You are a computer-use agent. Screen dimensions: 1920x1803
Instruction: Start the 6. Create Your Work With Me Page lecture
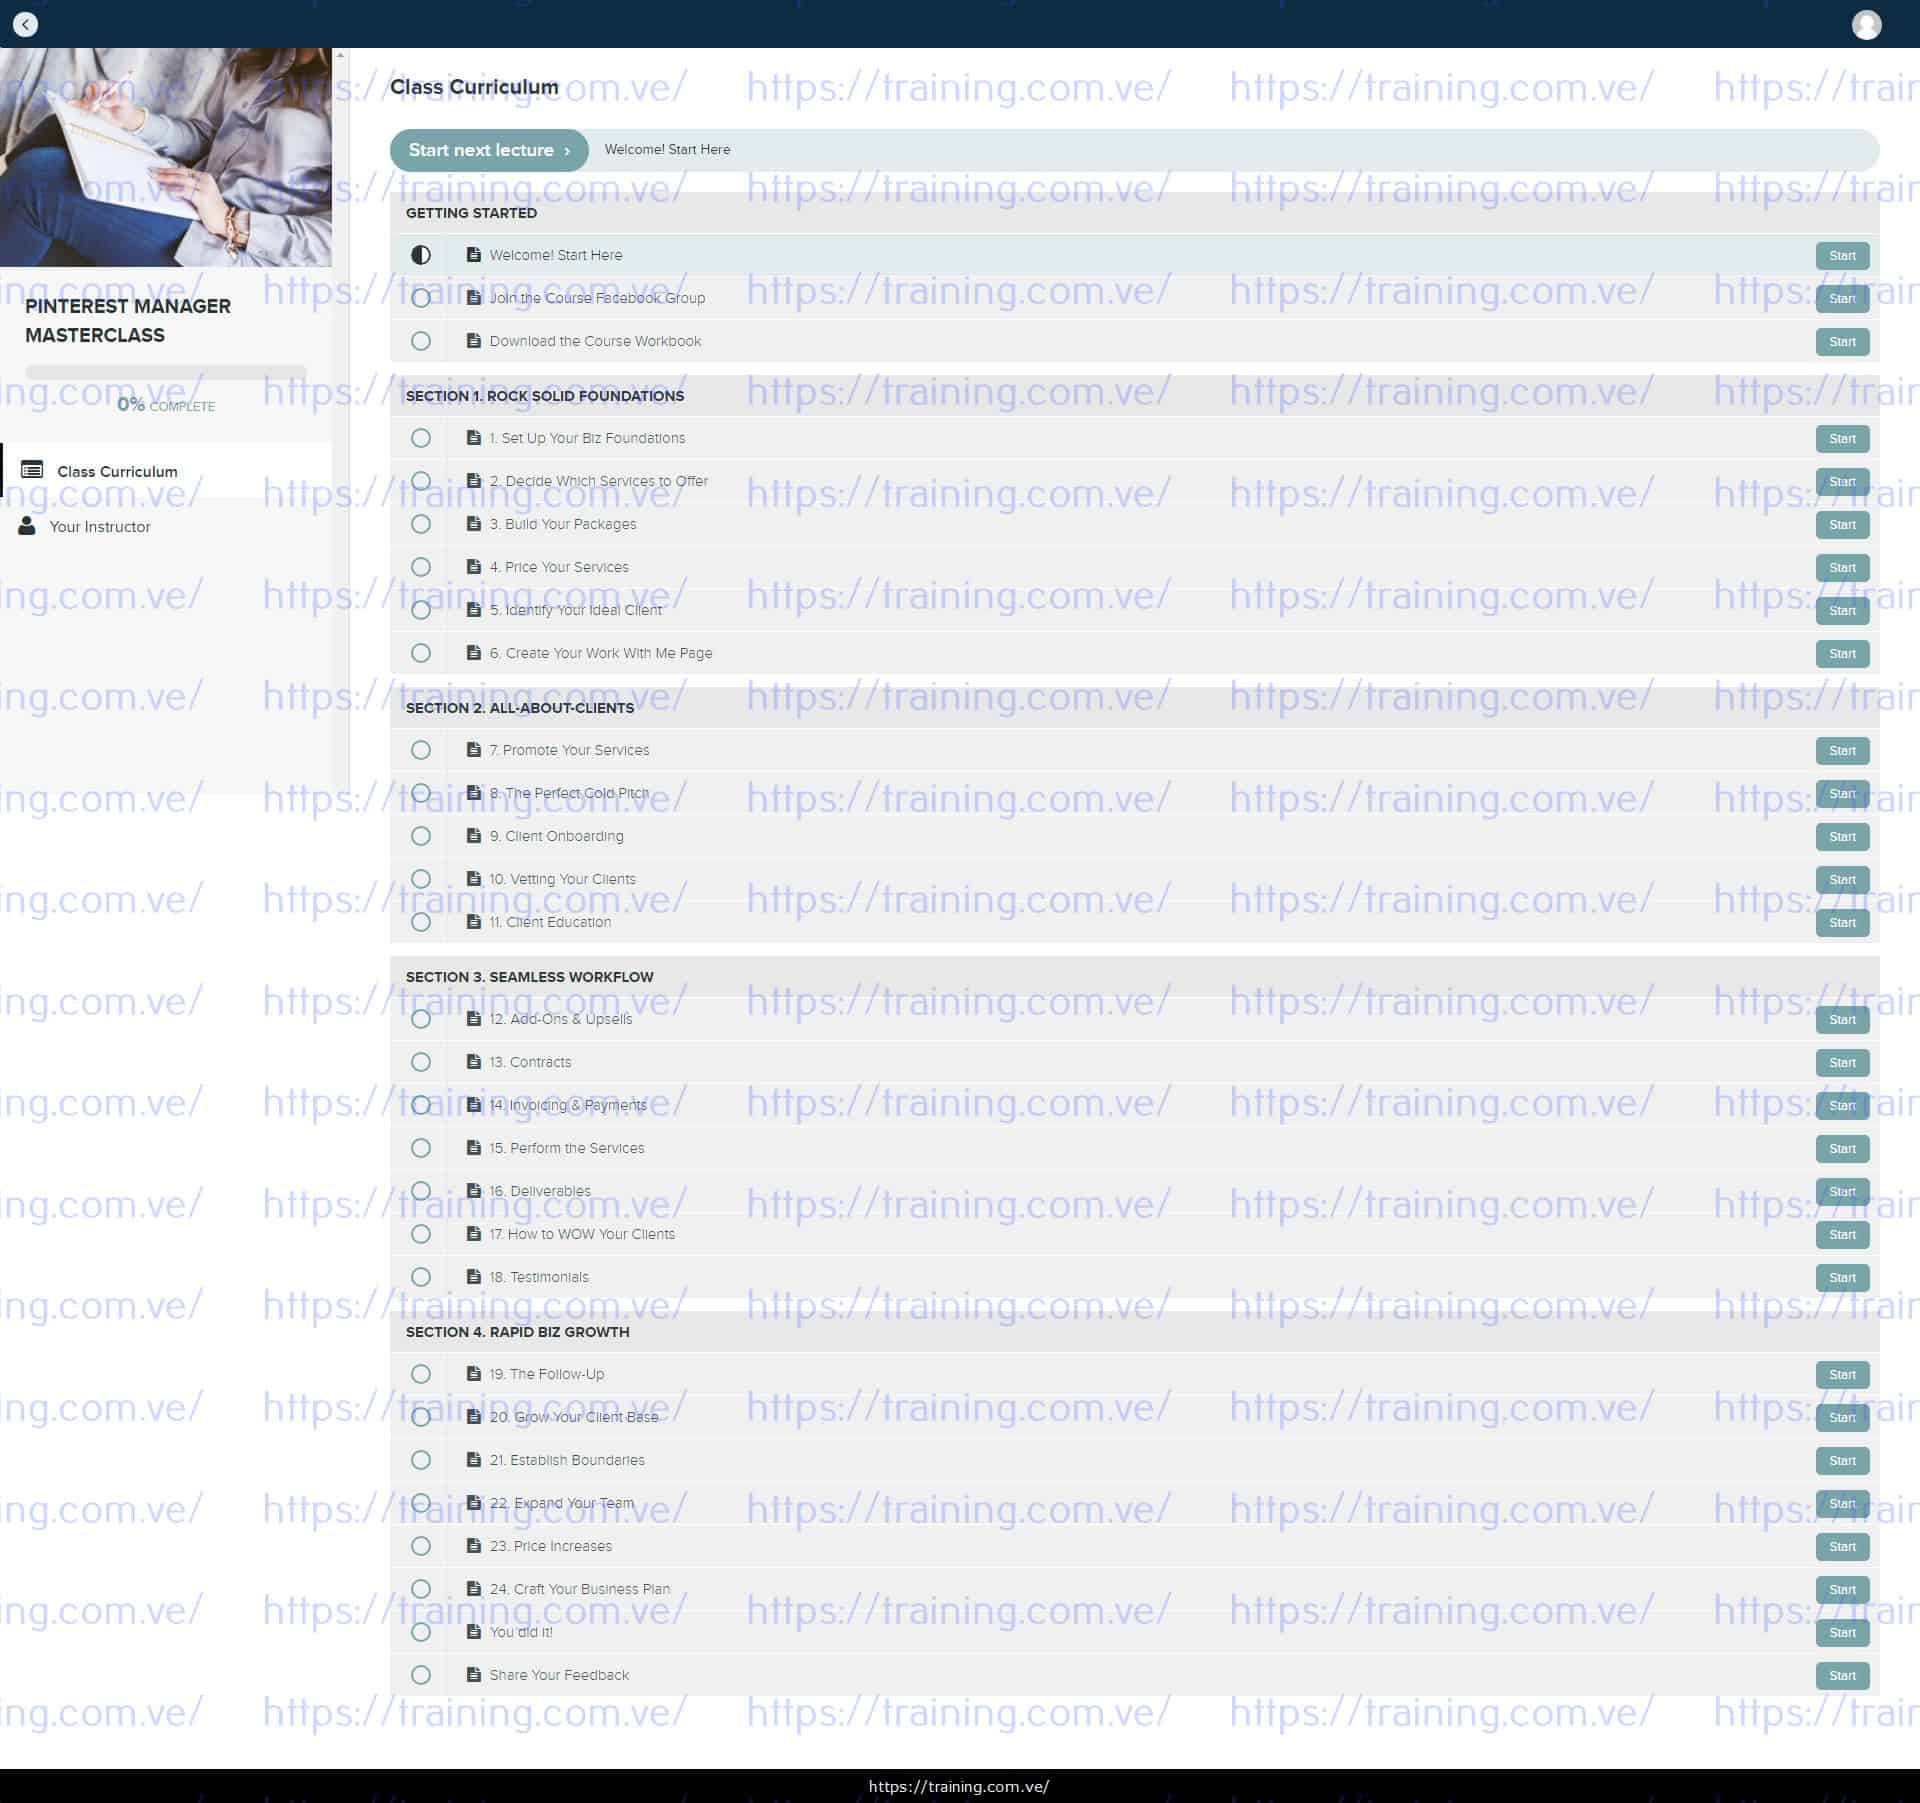point(1842,653)
